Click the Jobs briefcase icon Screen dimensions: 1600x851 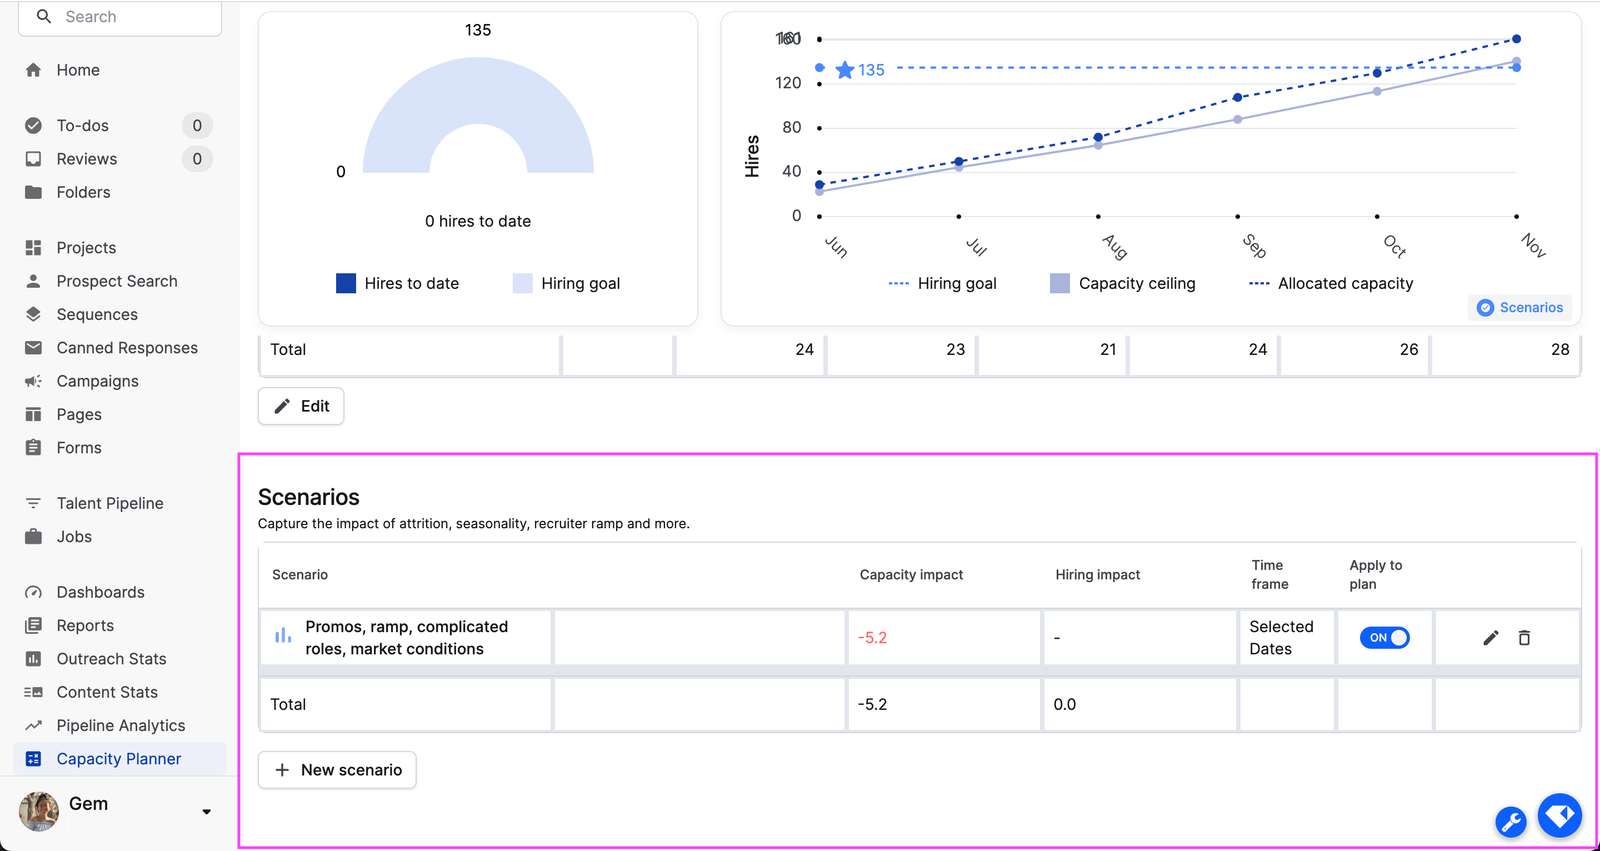point(34,537)
